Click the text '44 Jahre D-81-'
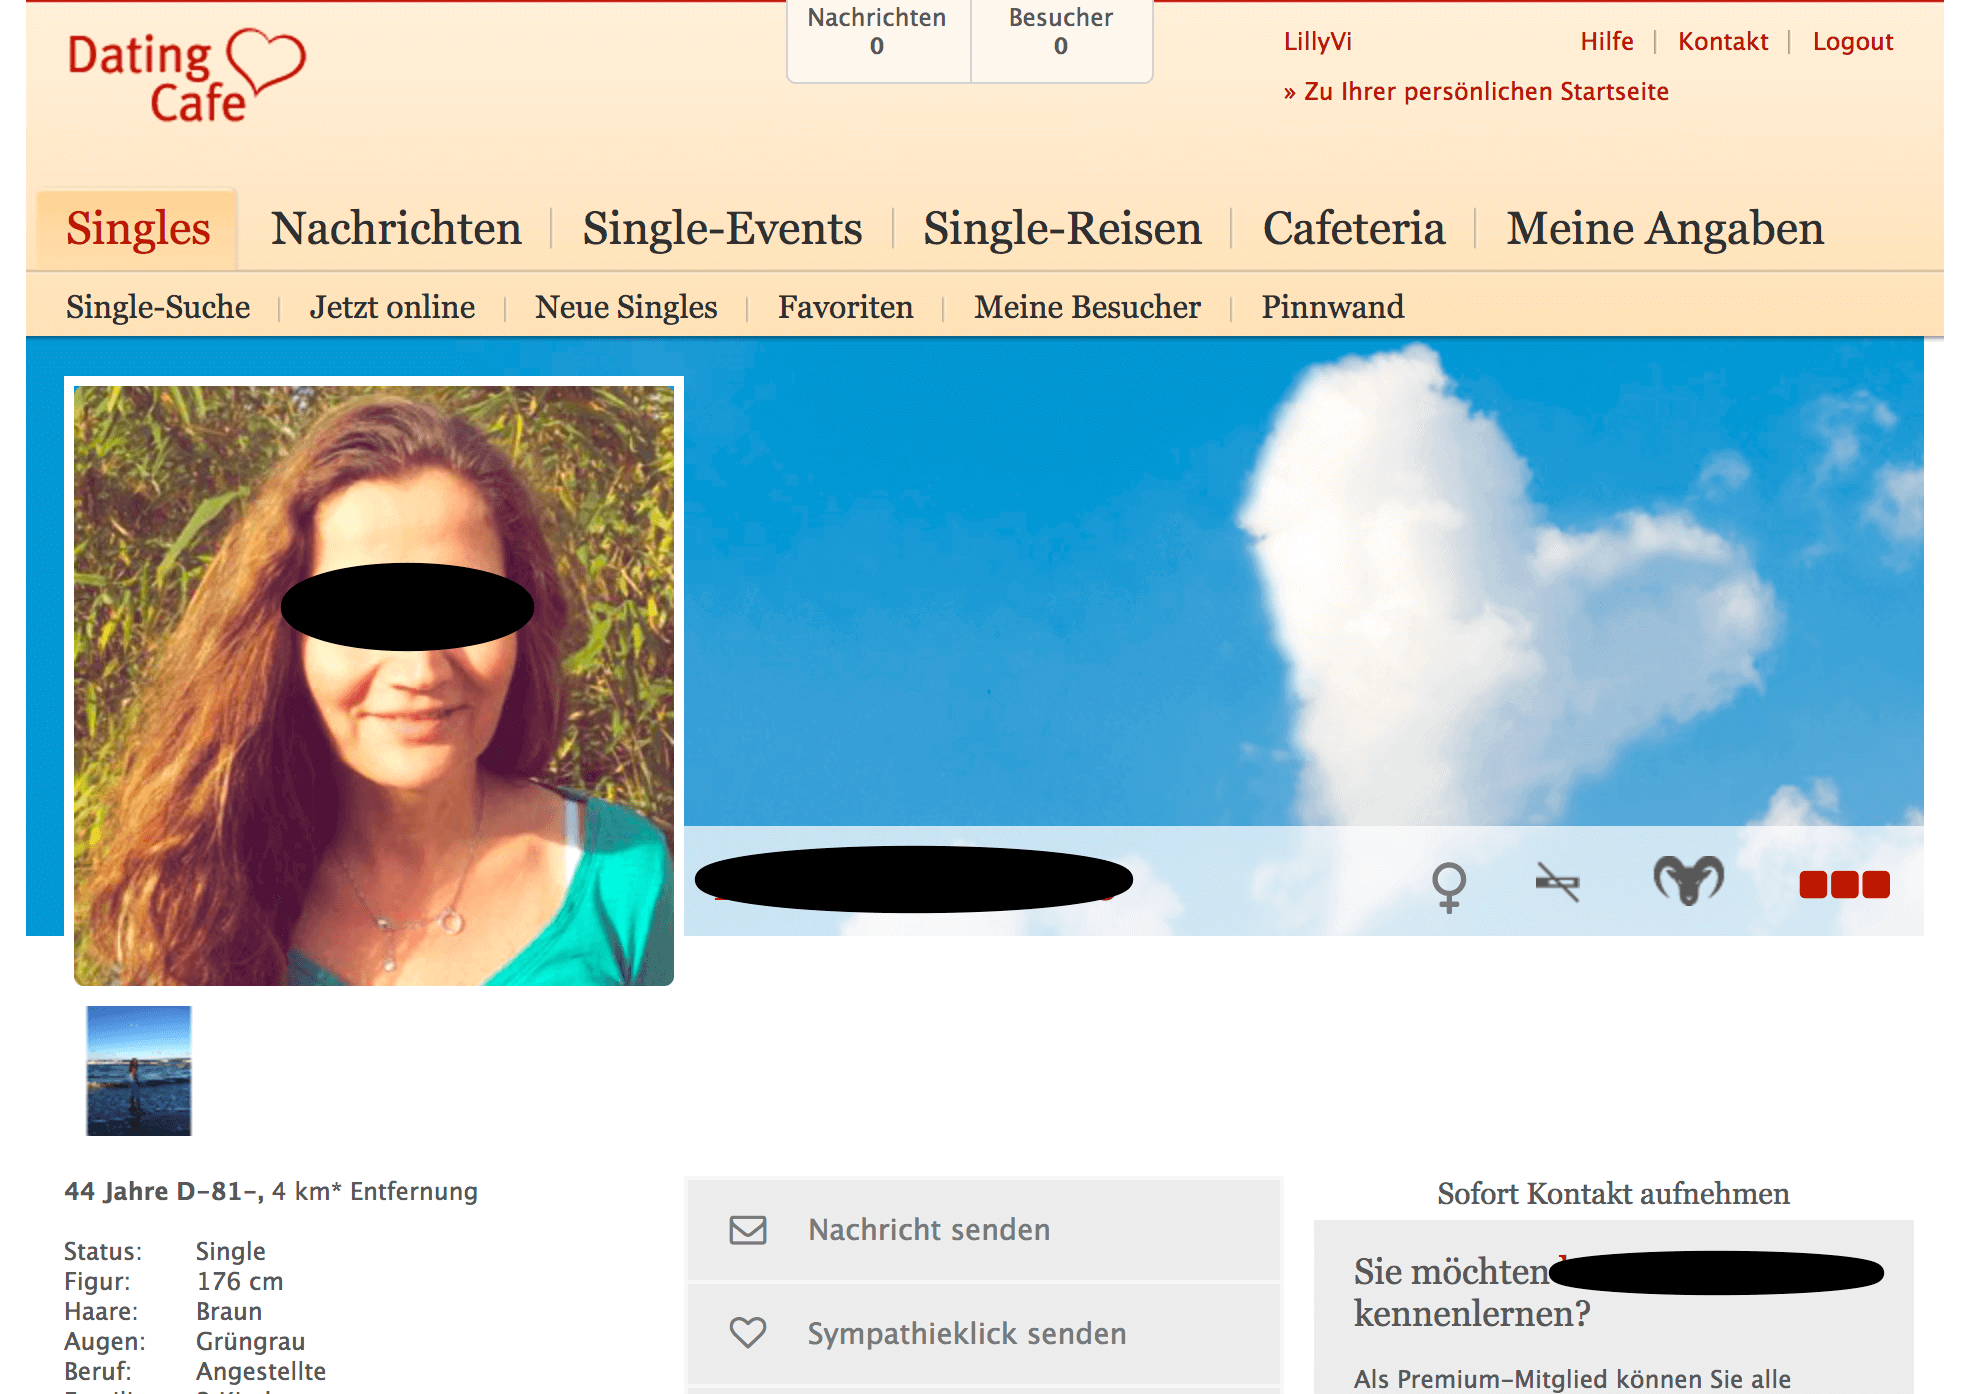The height and width of the screenshot is (1394, 1970). pos(162,1192)
